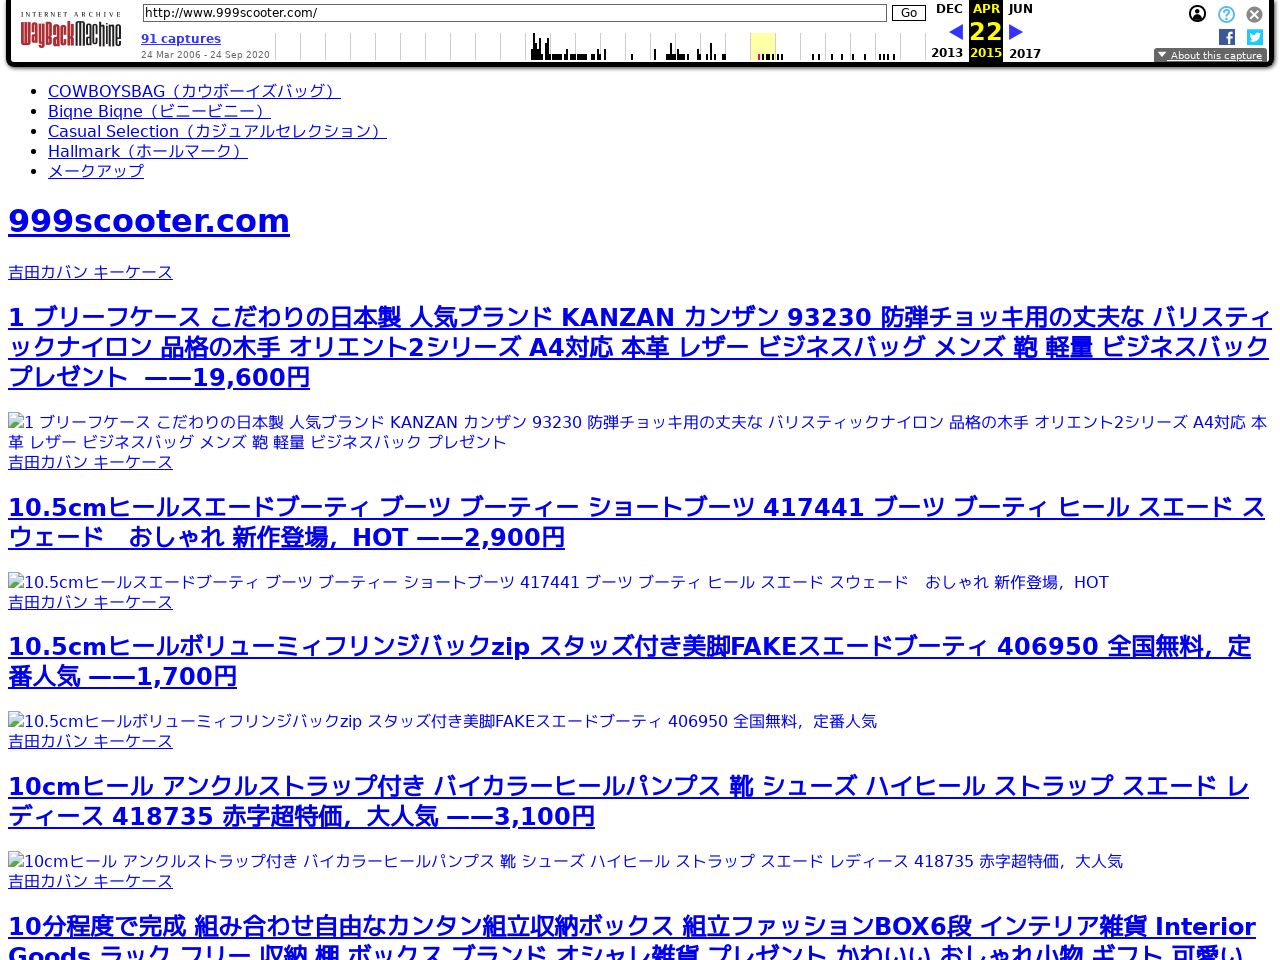Jump to DEC 2013 capture
The image size is (1280, 960).
[x=948, y=9]
